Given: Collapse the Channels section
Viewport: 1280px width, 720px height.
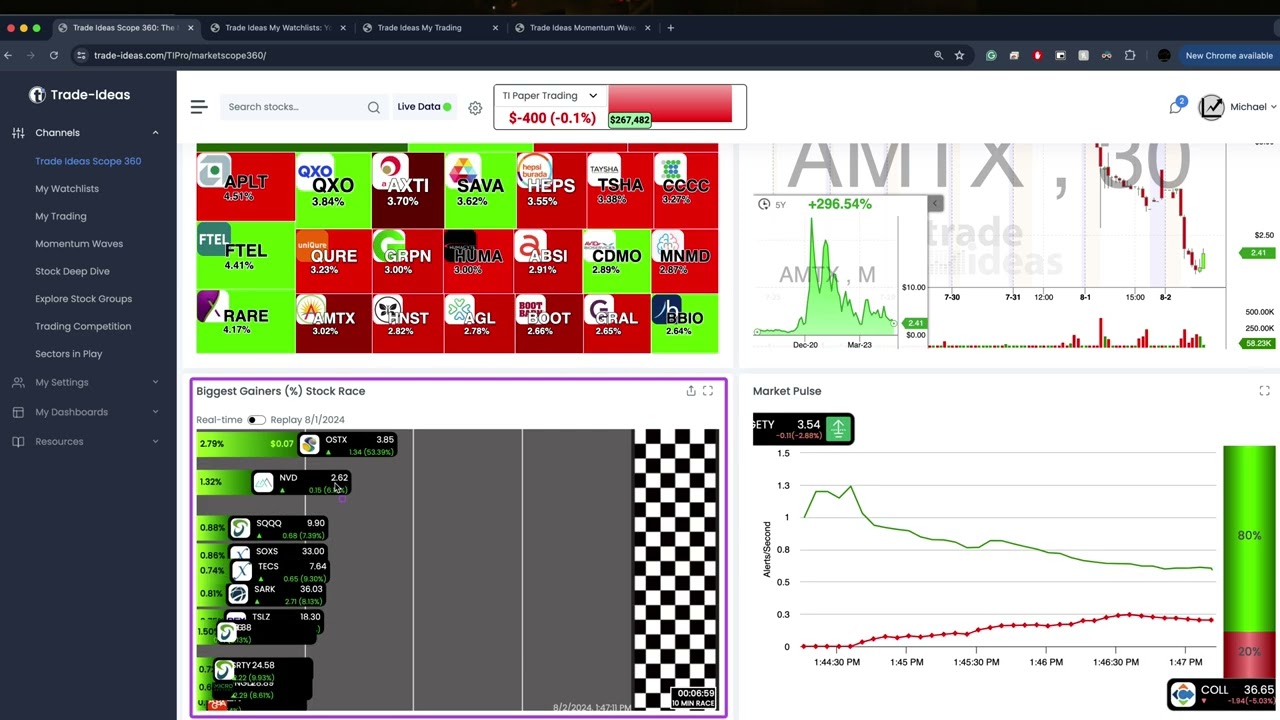Looking at the screenshot, I should tap(155, 133).
